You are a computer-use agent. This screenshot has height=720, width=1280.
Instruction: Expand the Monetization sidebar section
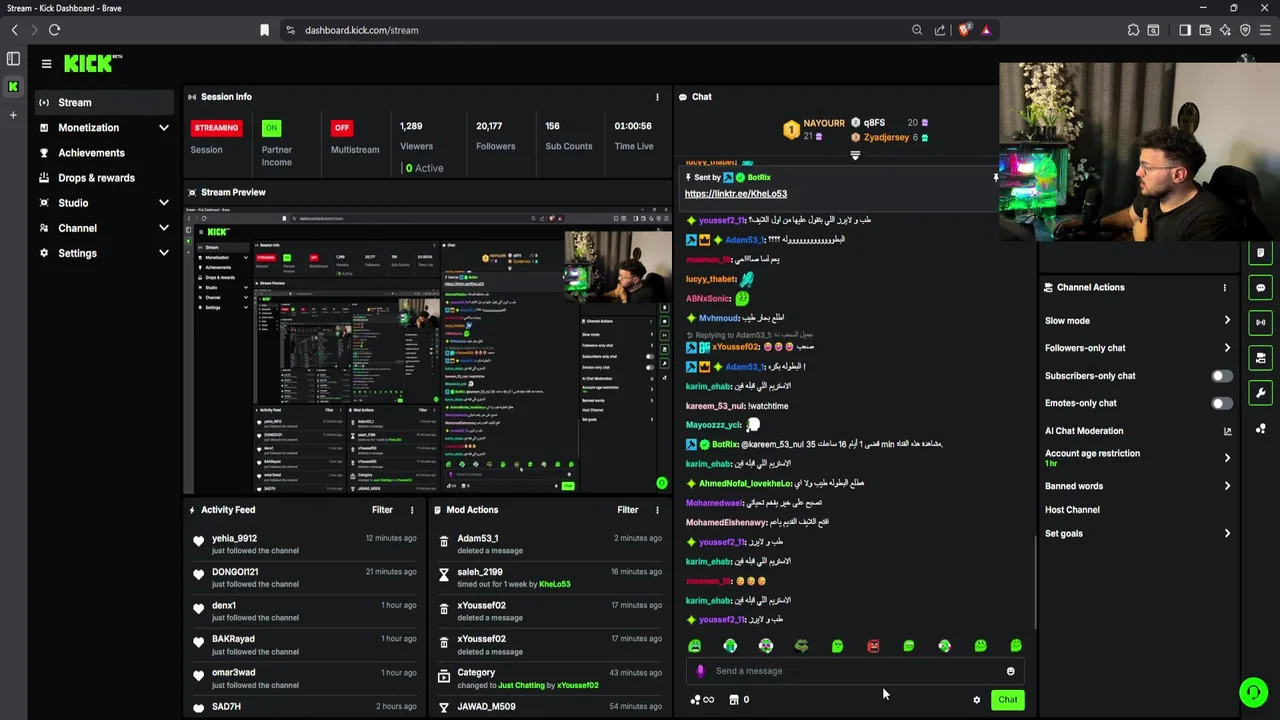pyautogui.click(x=163, y=128)
